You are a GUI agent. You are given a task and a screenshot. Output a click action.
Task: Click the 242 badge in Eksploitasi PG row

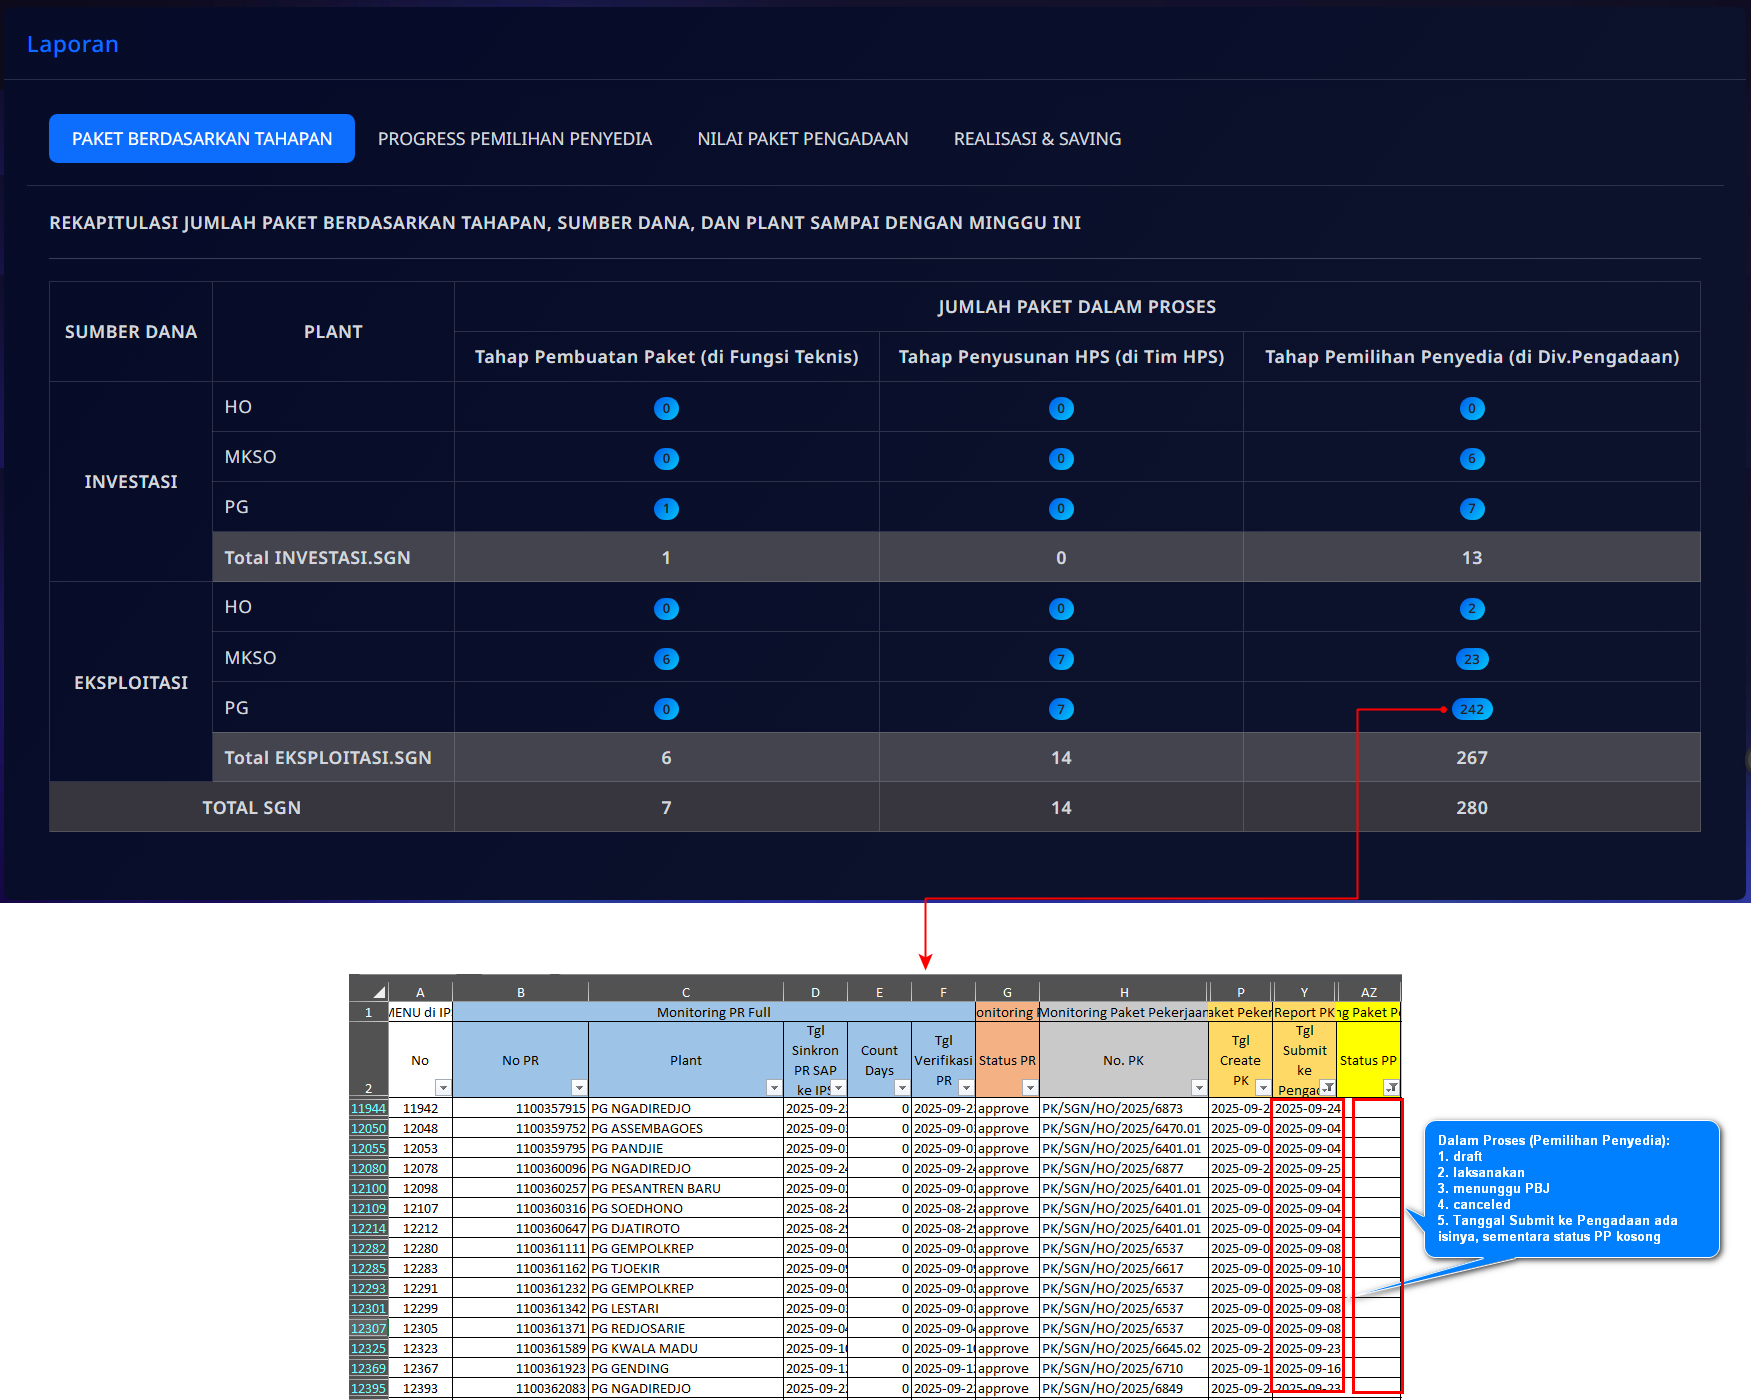click(1471, 709)
